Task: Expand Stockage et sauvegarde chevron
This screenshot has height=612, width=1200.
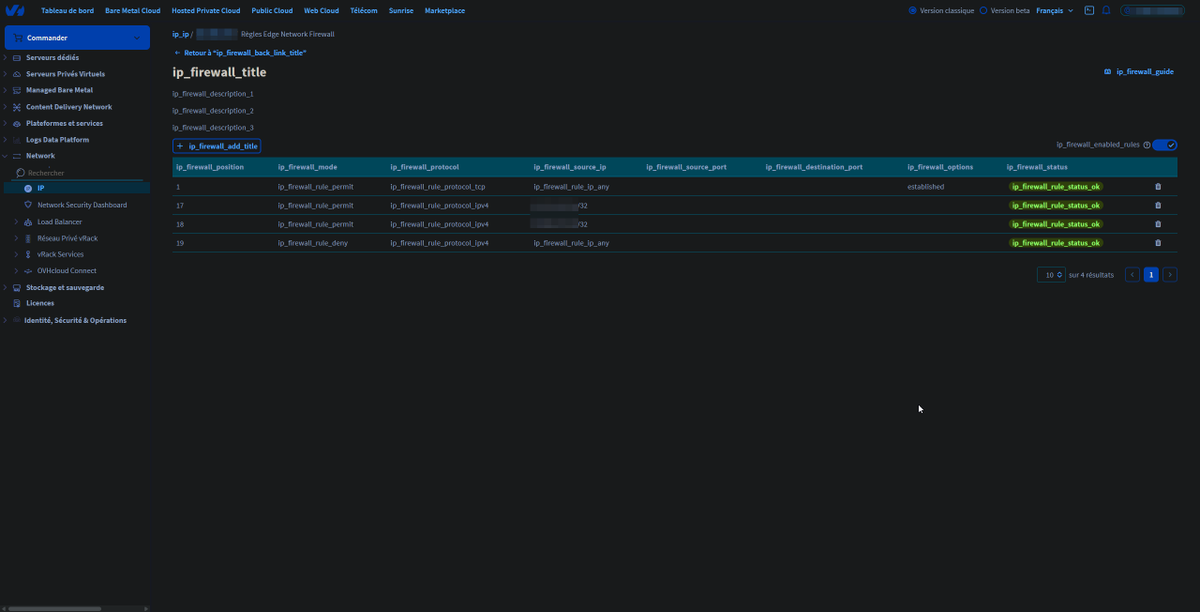Action: coord(5,287)
